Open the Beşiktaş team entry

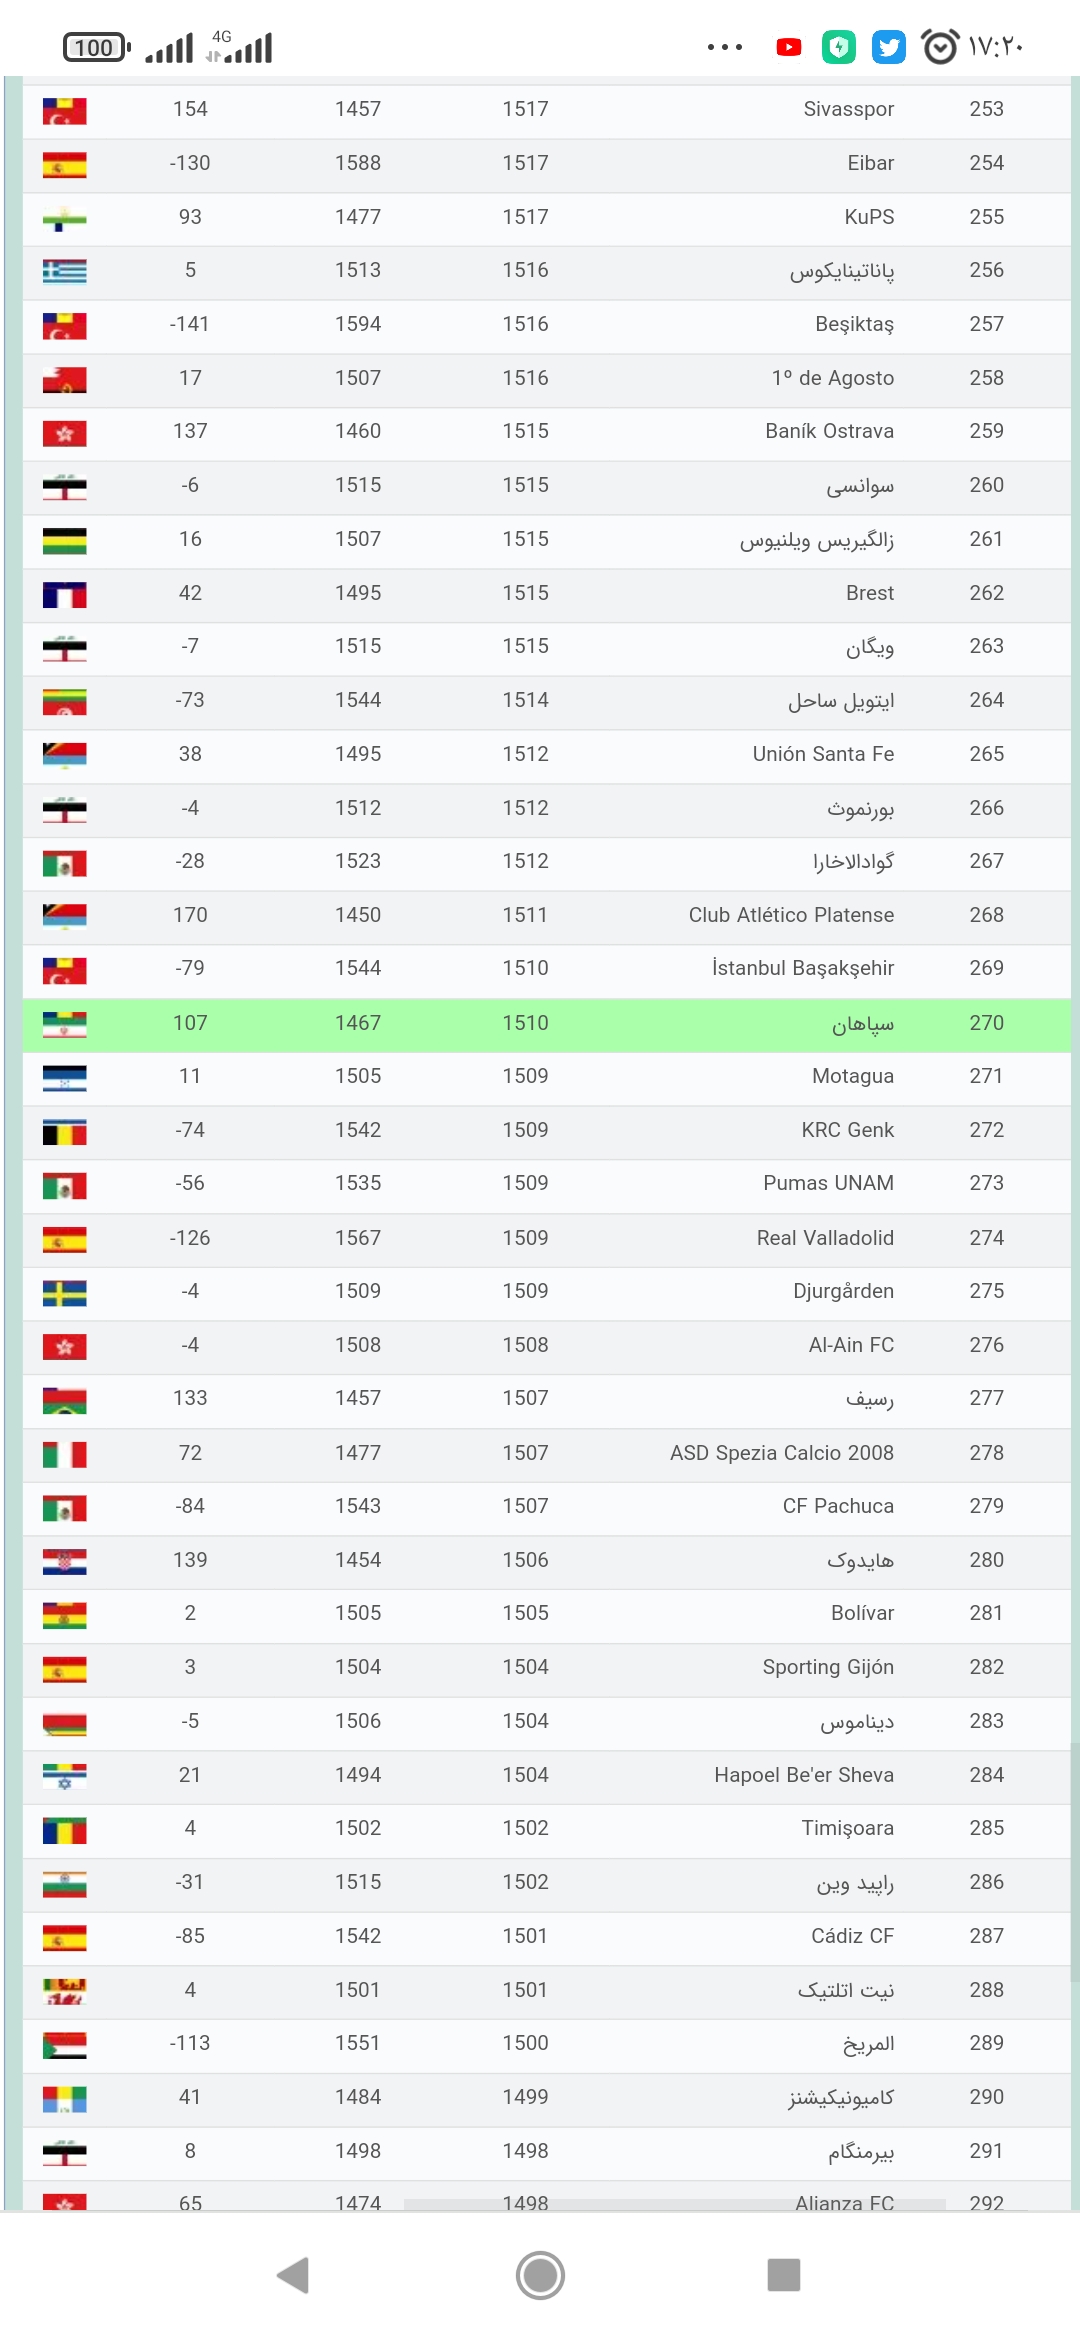[x=855, y=324]
